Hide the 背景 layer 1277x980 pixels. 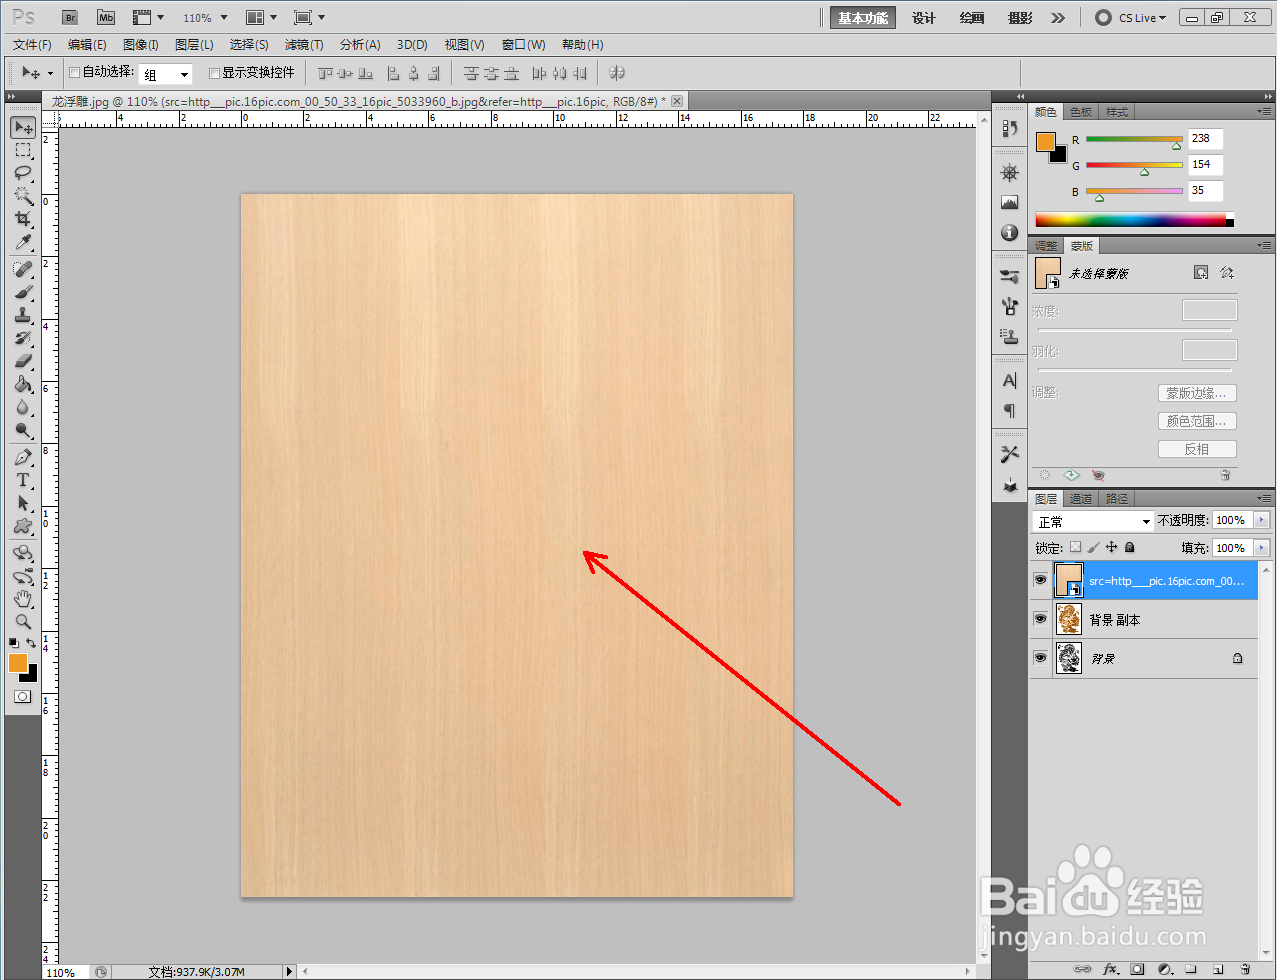1040,658
